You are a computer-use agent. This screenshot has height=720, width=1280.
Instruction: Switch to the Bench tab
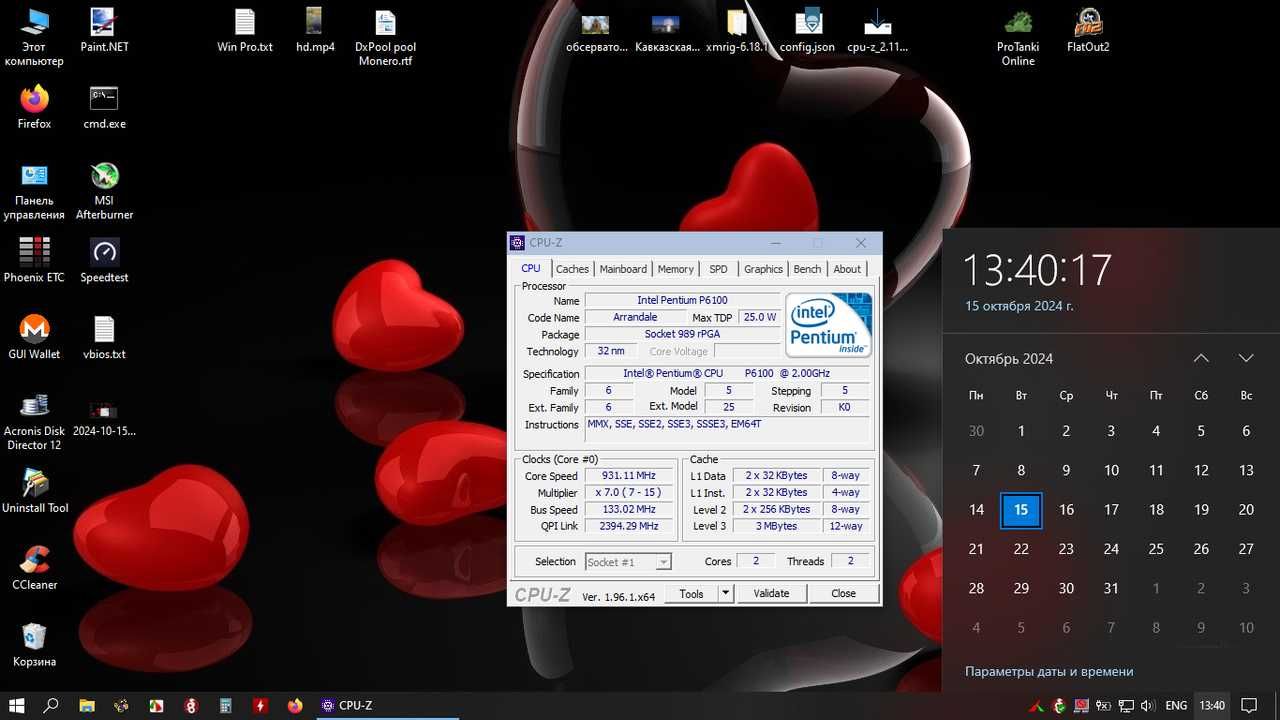point(807,269)
